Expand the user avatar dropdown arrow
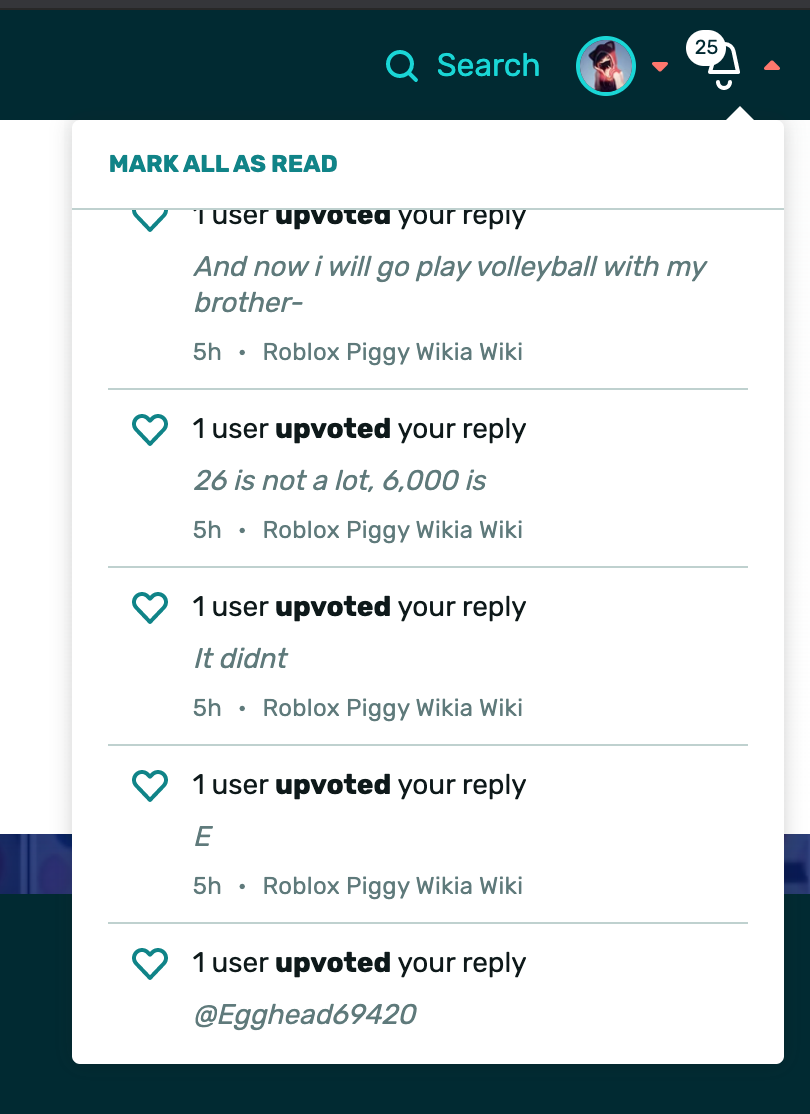 click(x=659, y=67)
